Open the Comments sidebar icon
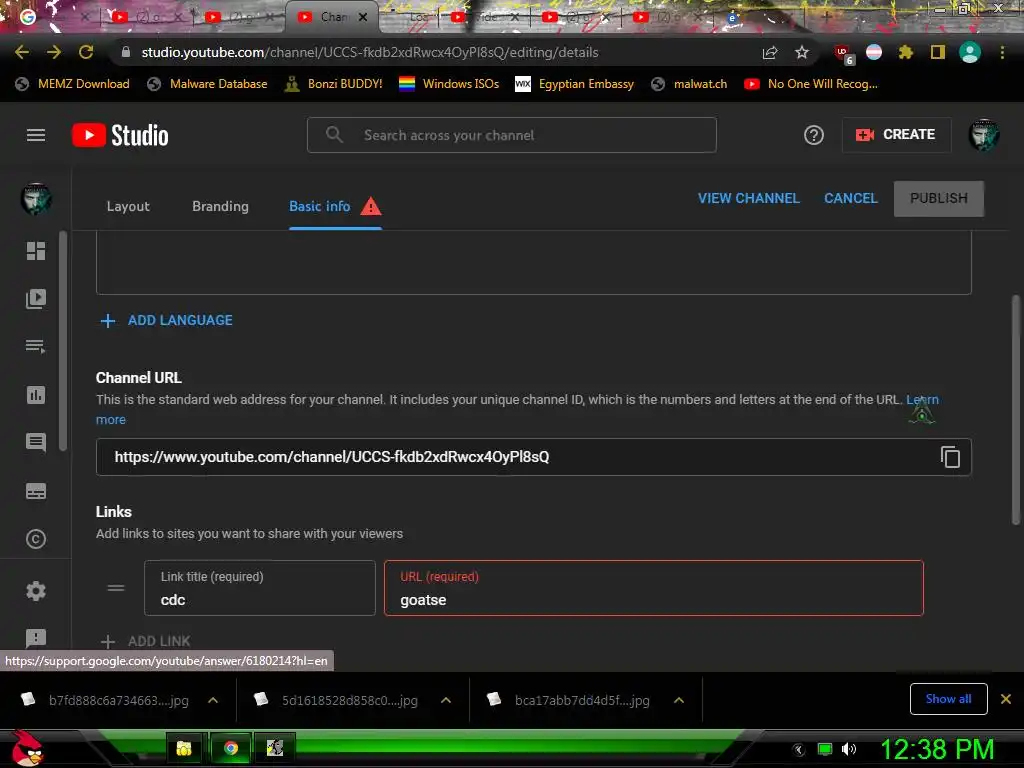Image resolution: width=1024 pixels, height=768 pixels. click(x=36, y=442)
